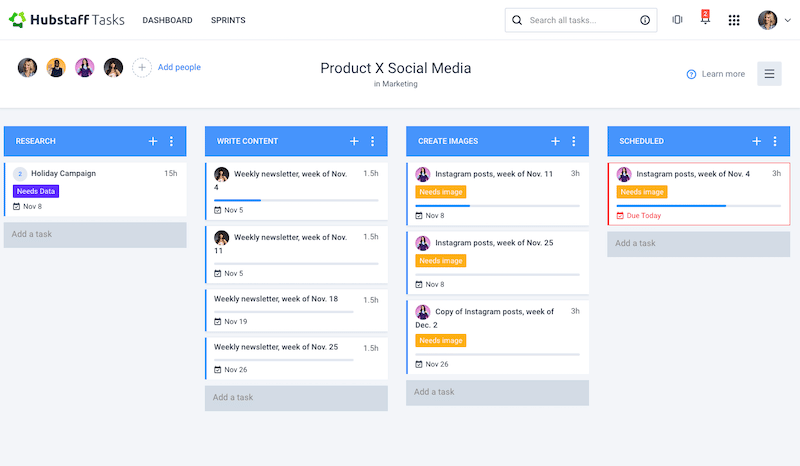Click plus icon in Scheduled column
Screen dimensions: 800x466
(757, 141)
